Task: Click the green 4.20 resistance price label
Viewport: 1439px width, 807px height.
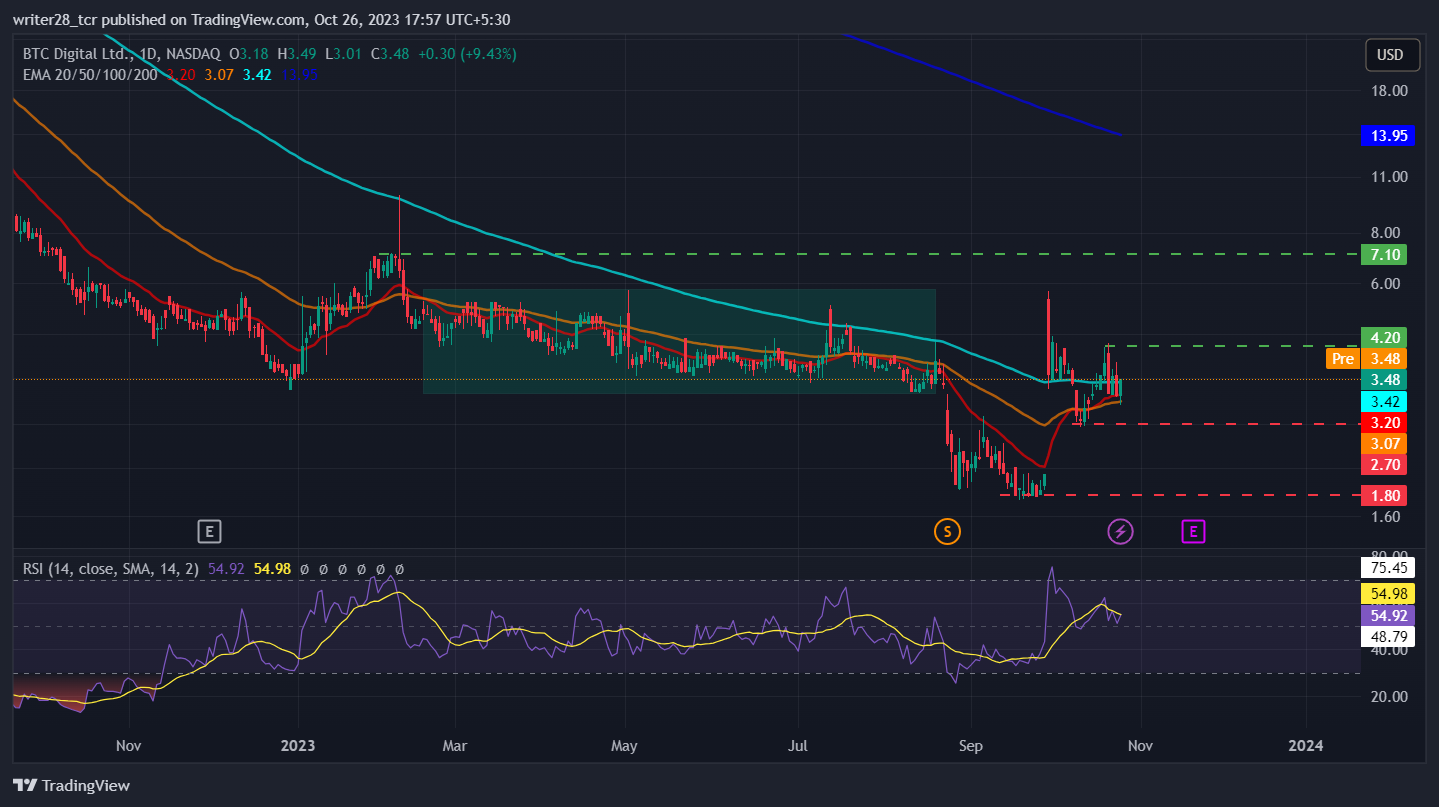Action: pyautogui.click(x=1384, y=337)
